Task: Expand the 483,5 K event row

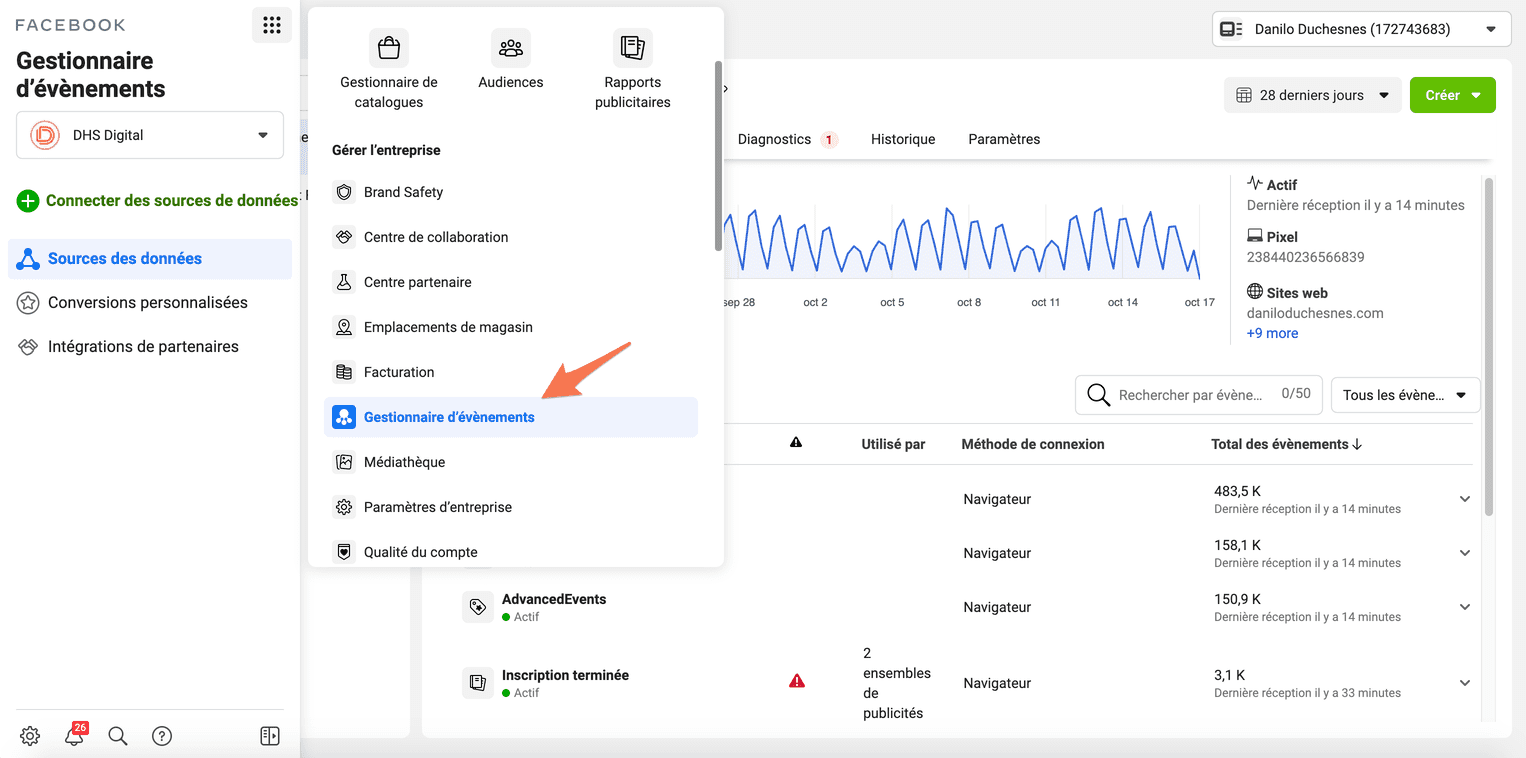Action: click(x=1465, y=499)
